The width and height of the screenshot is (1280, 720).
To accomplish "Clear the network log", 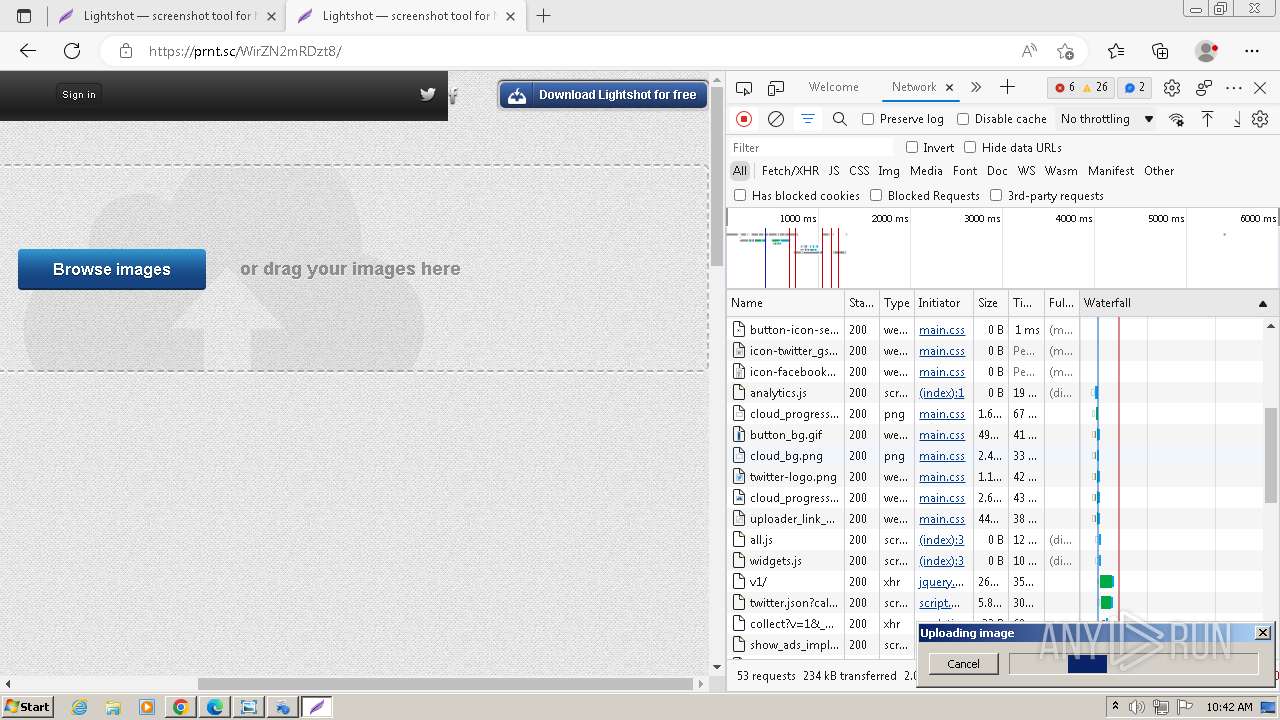I will pos(776,119).
